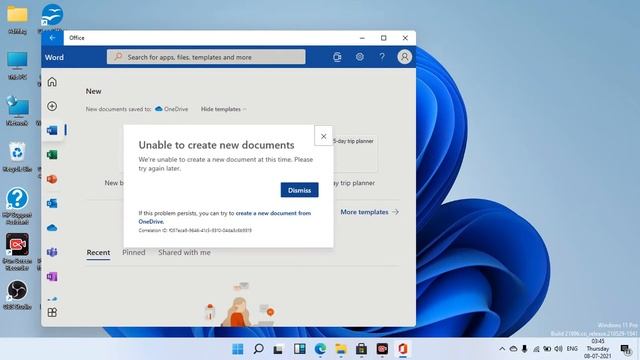Close the Unable to create dialog
Screen dimensions: 640x360
(323, 136)
